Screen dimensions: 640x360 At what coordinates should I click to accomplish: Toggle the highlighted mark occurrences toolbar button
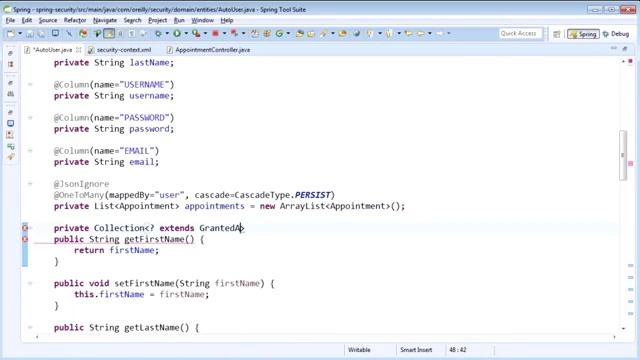point(109,34)
